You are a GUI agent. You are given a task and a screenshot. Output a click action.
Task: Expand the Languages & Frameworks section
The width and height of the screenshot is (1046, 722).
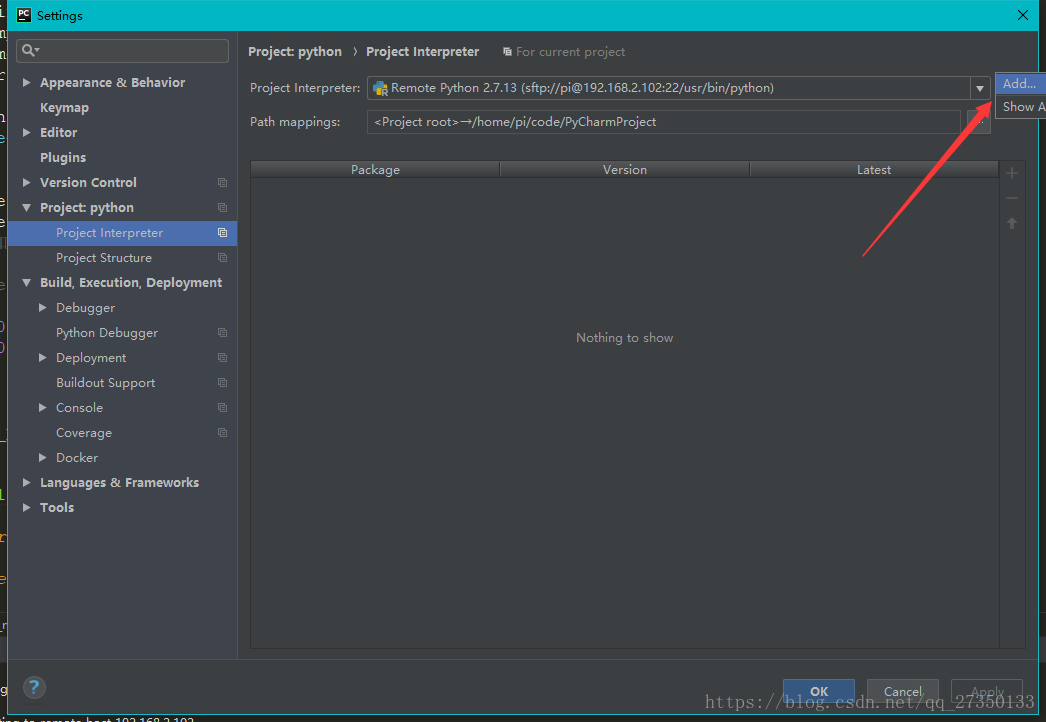pyautogui.click(x=27, y=482)
